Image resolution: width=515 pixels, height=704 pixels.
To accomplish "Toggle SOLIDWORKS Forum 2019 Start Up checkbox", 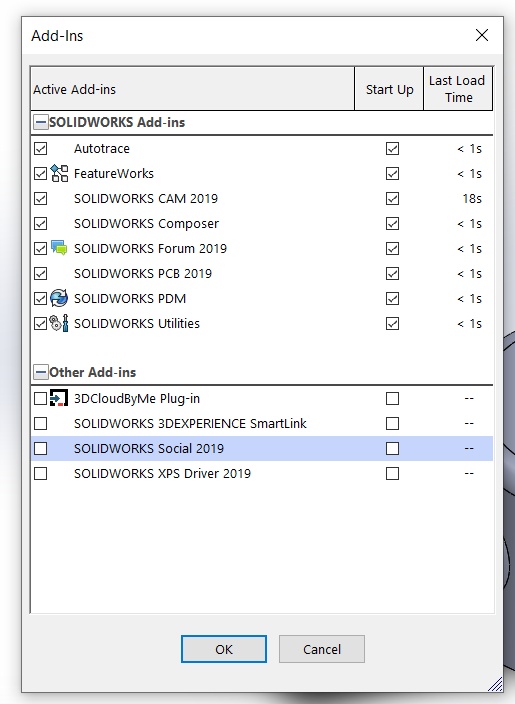I will click(x=392, y=248).
